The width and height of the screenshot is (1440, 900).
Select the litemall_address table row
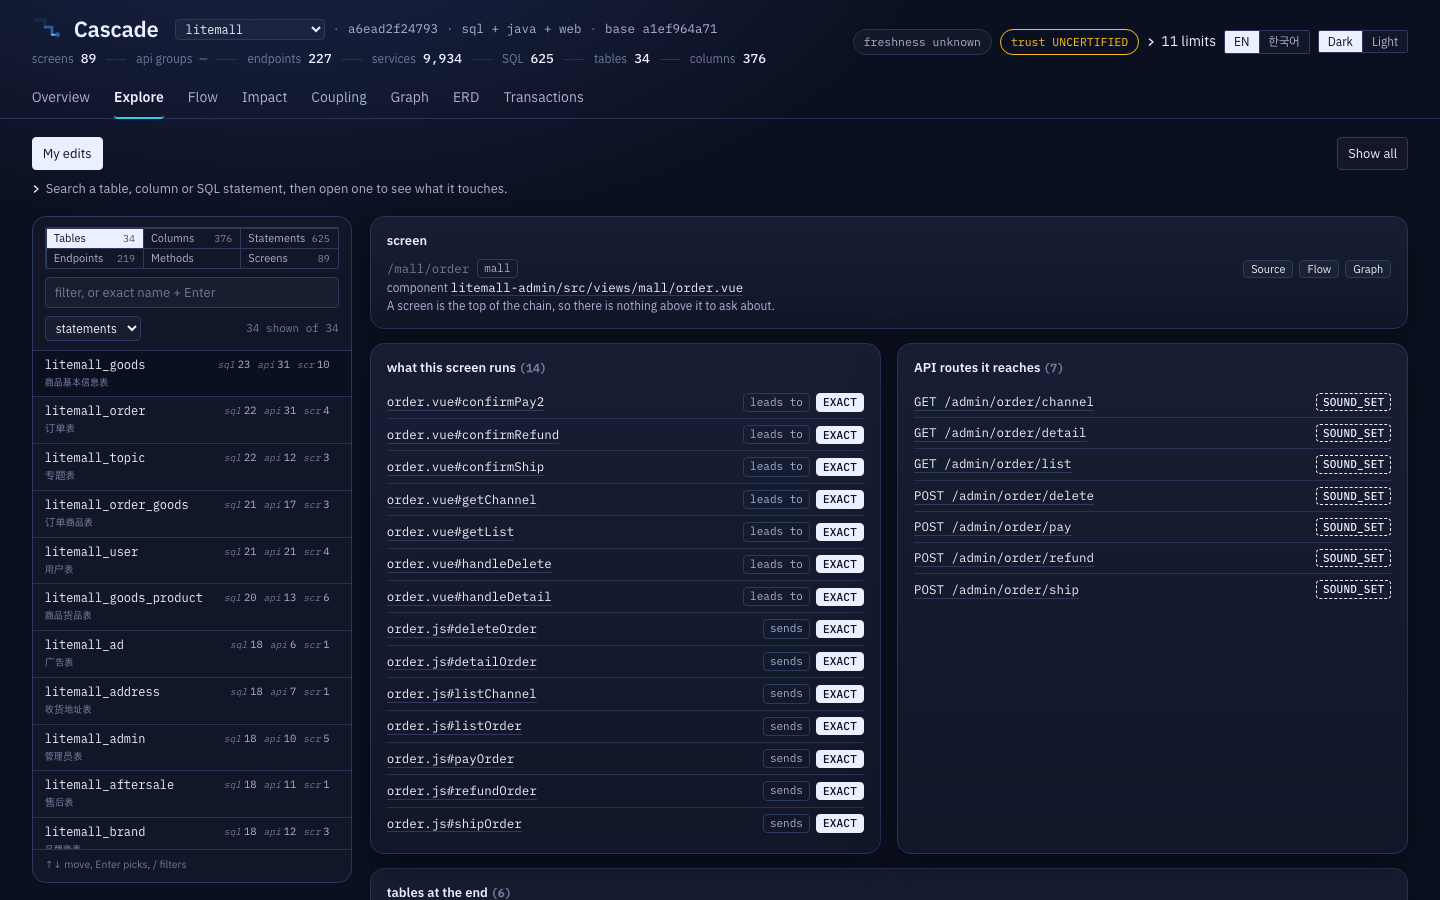pos(192,701)
